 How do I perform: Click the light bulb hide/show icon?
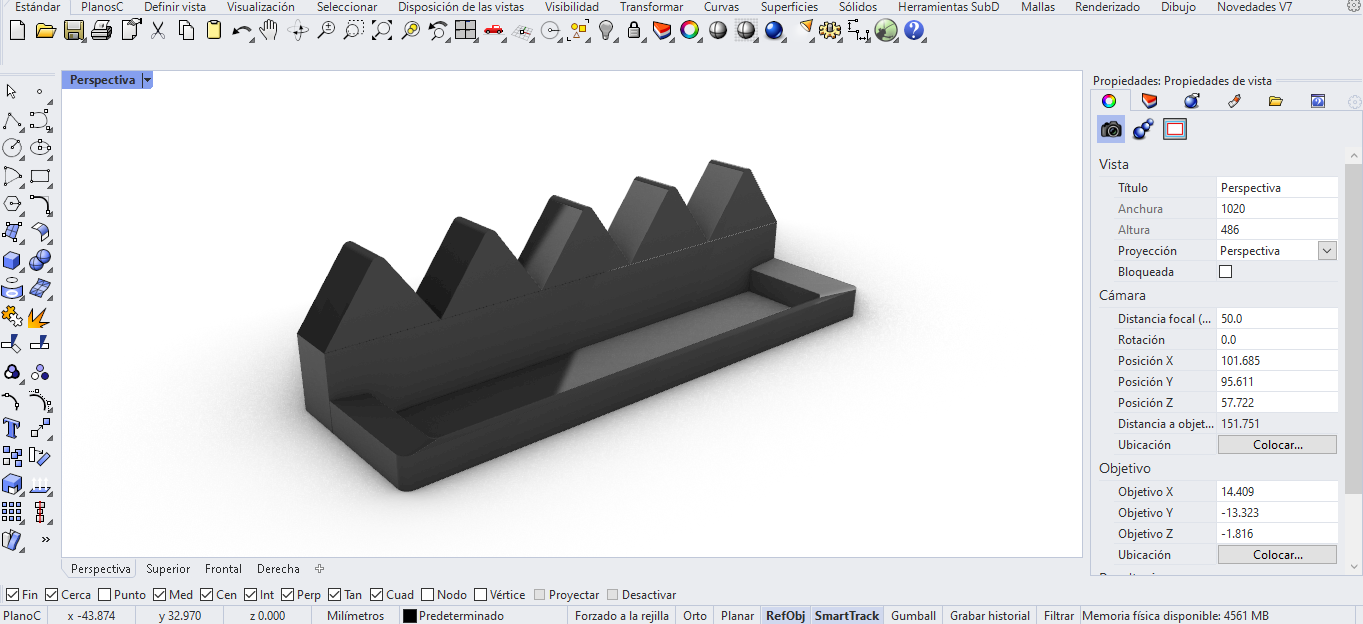606,30
